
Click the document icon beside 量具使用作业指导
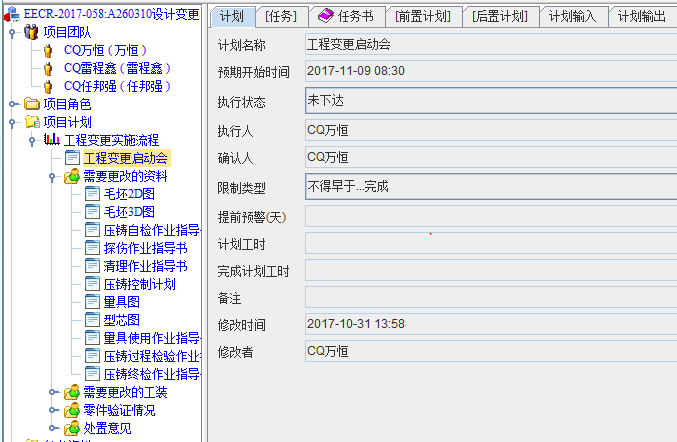pyautogui.click(x=92, y=338)
